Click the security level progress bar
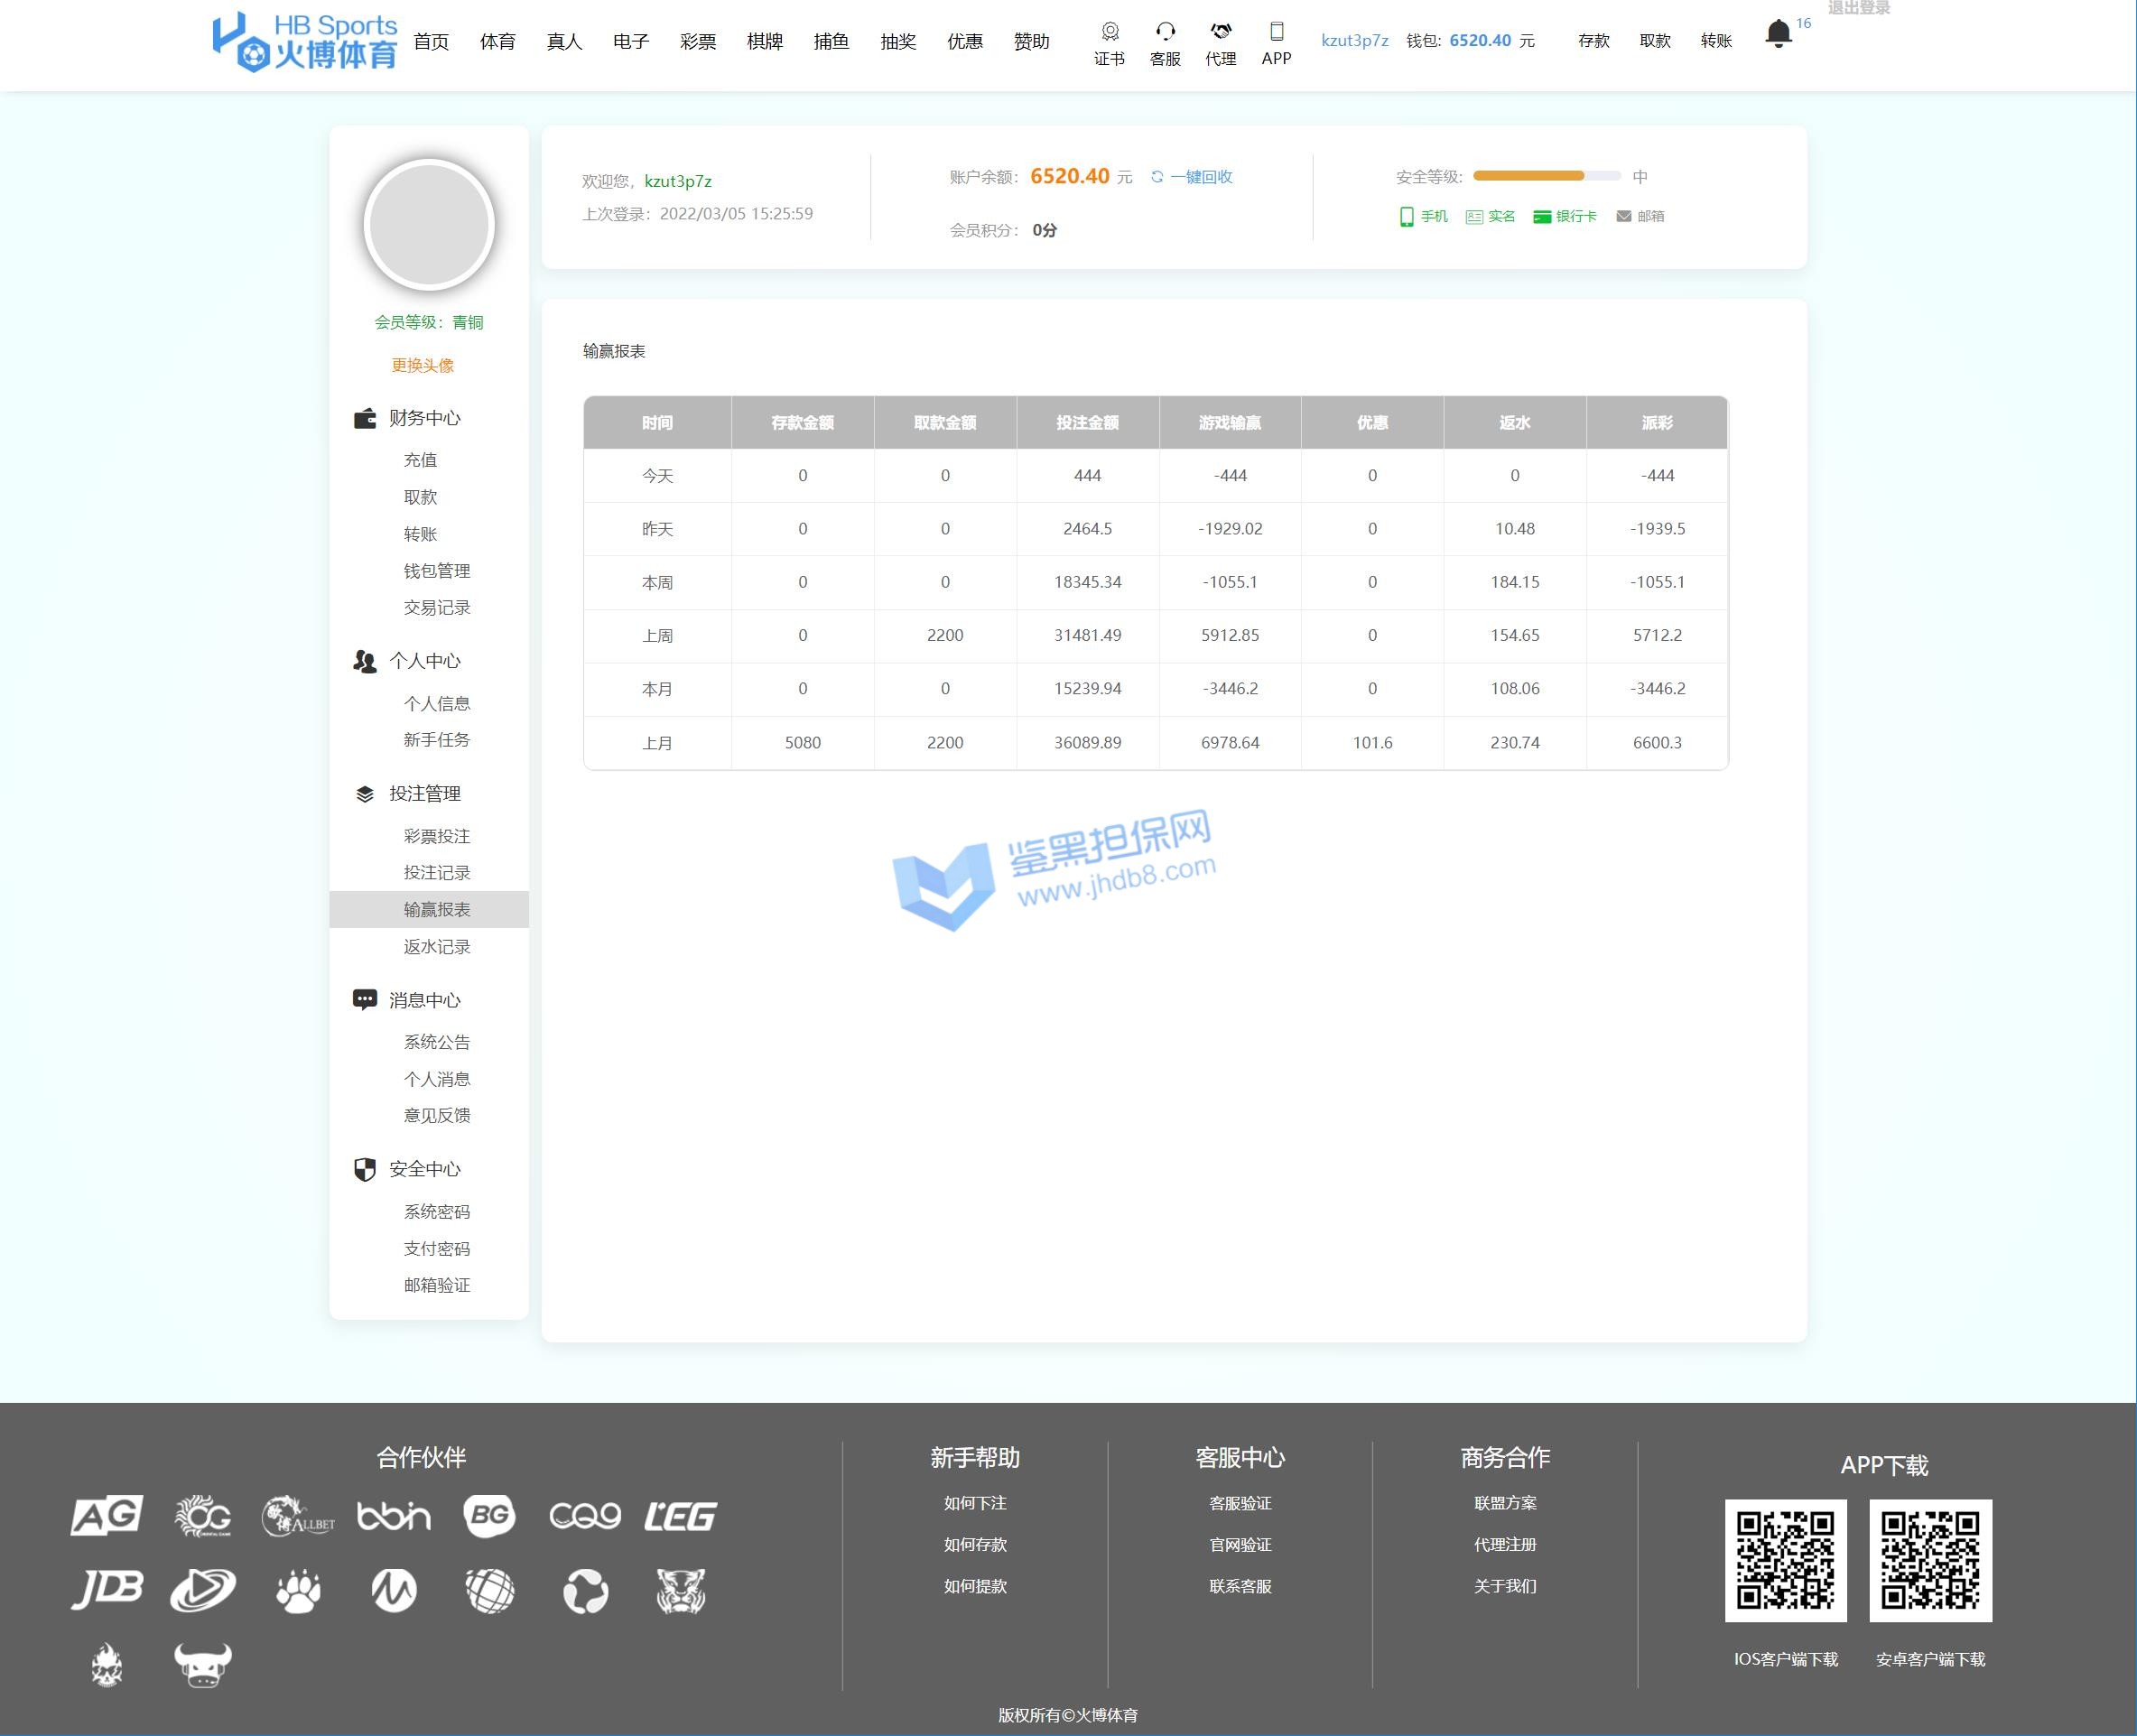The image size is (2137, 1736). (x=1546, y=176)
